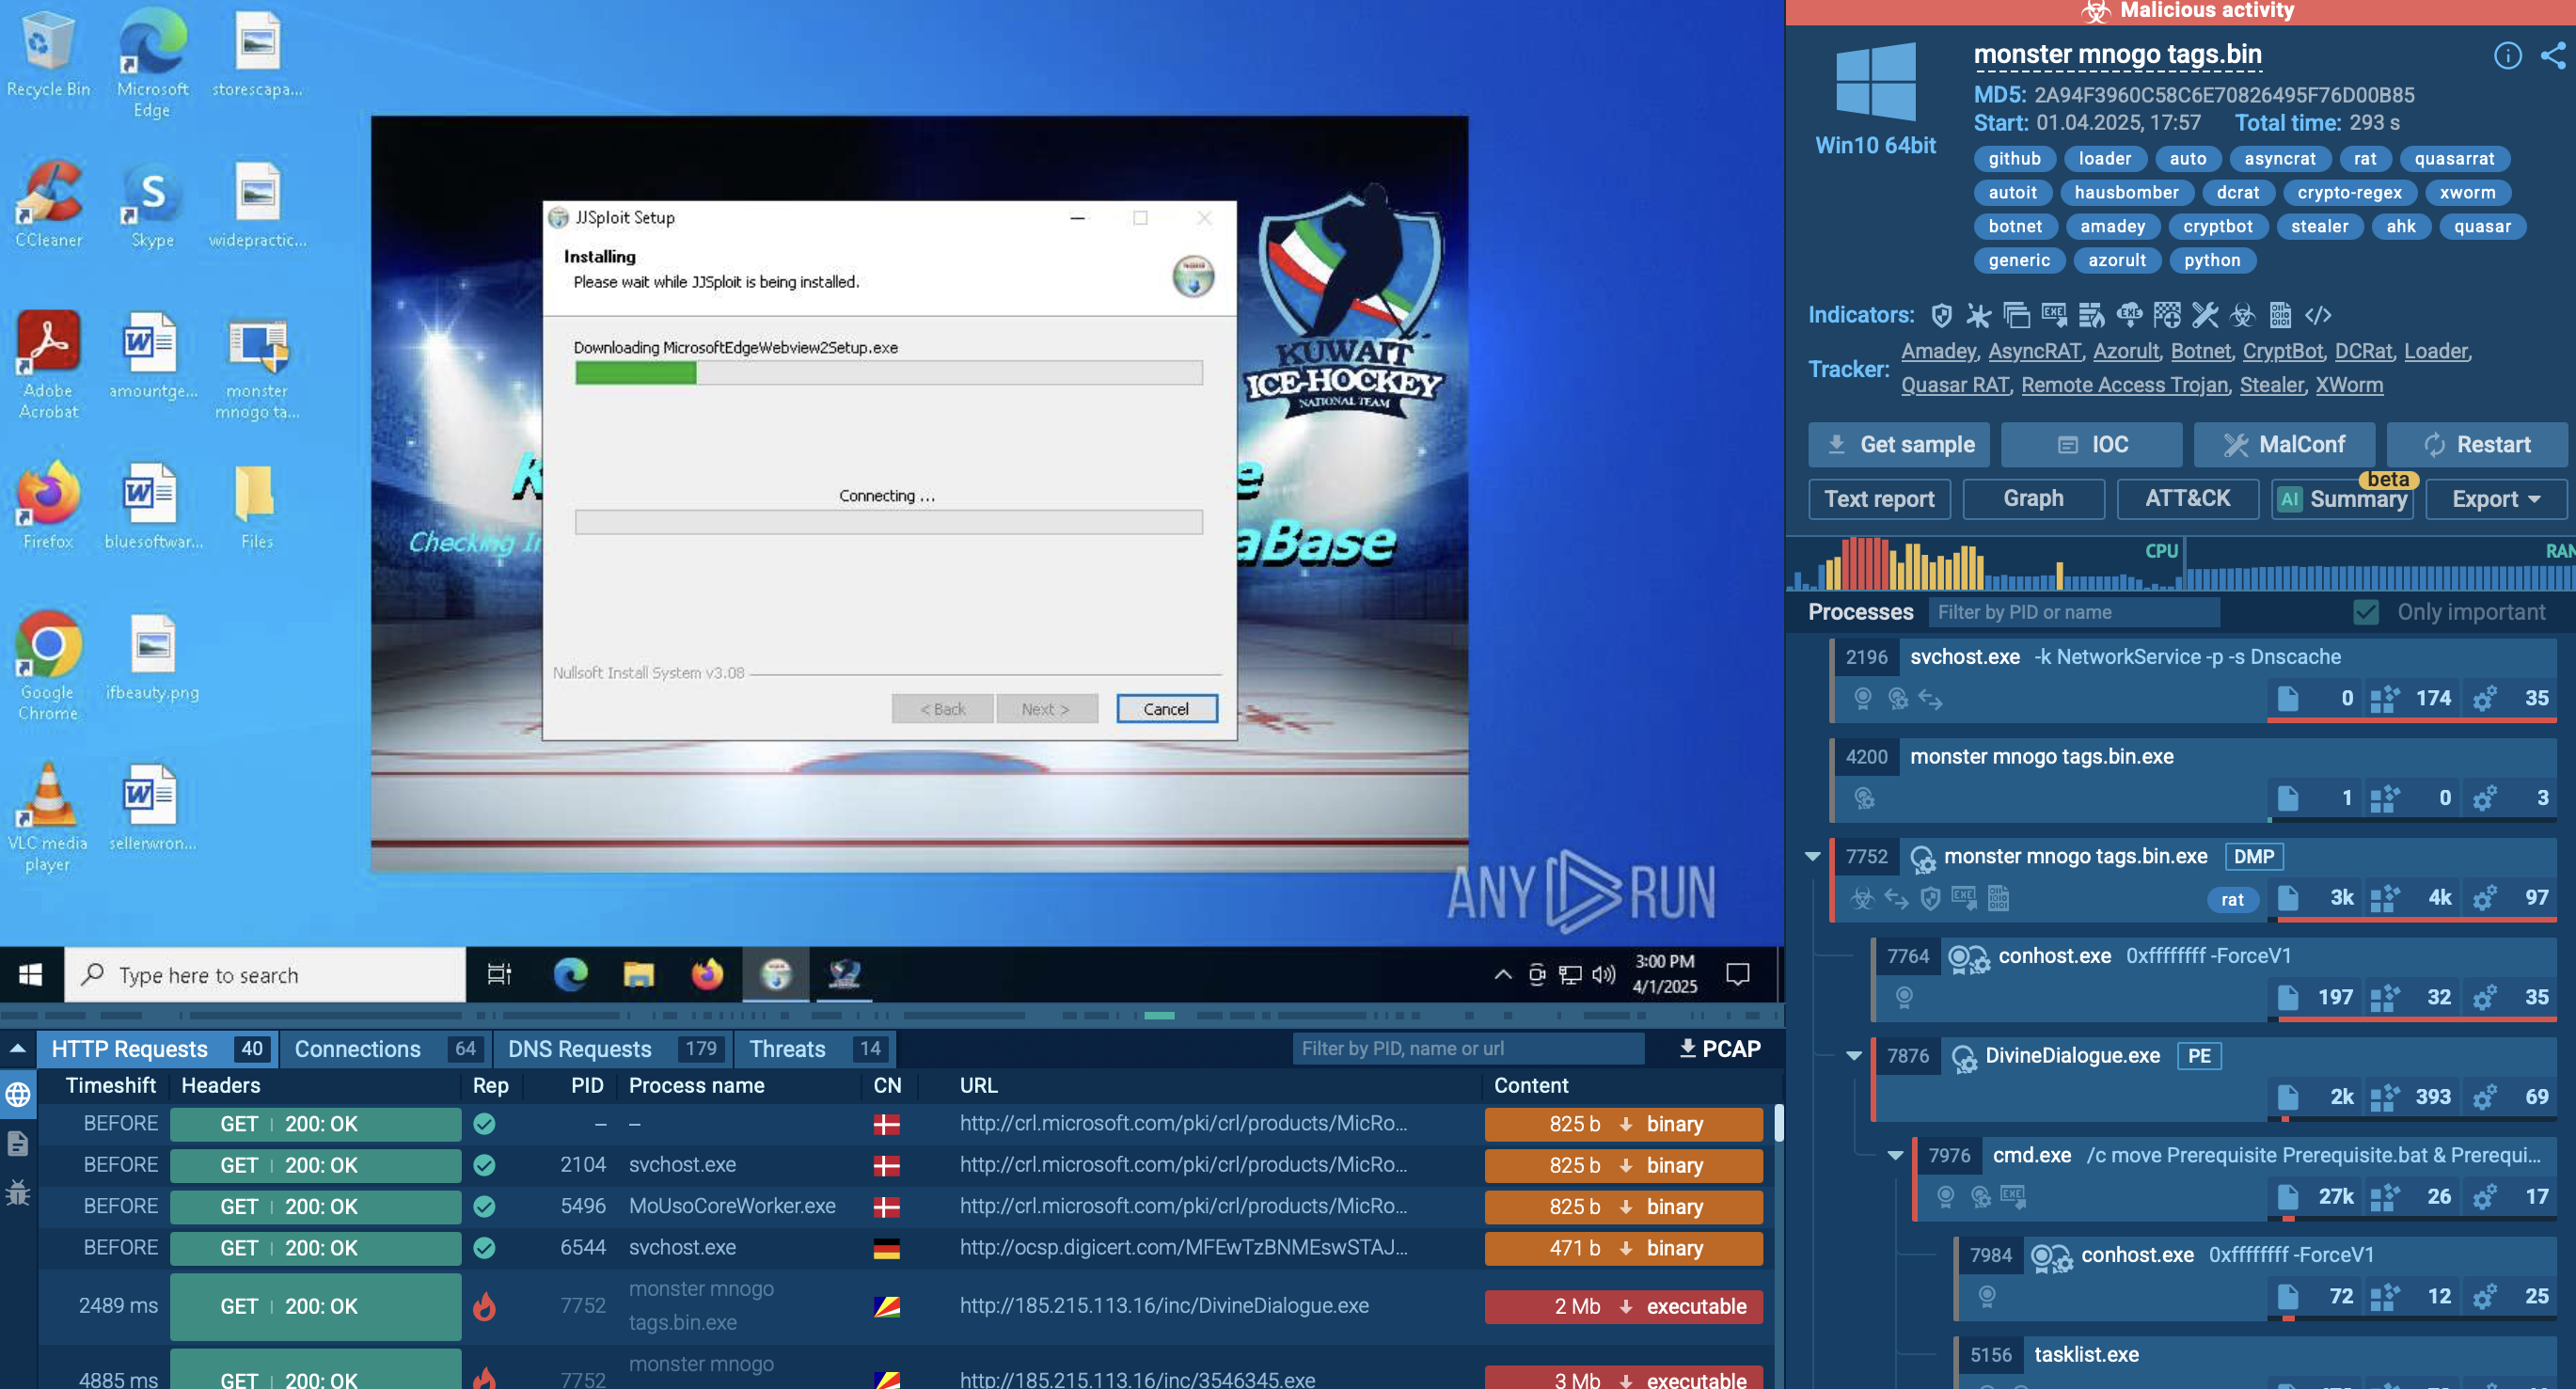Click the volume icon in system tray

click(x=1604, y=974)
